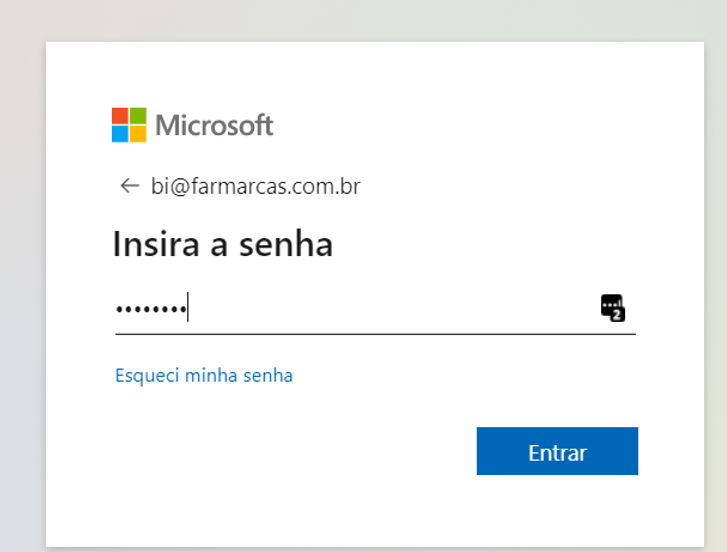
Task: Focus the password input field
Action: [x=380, y=308]
